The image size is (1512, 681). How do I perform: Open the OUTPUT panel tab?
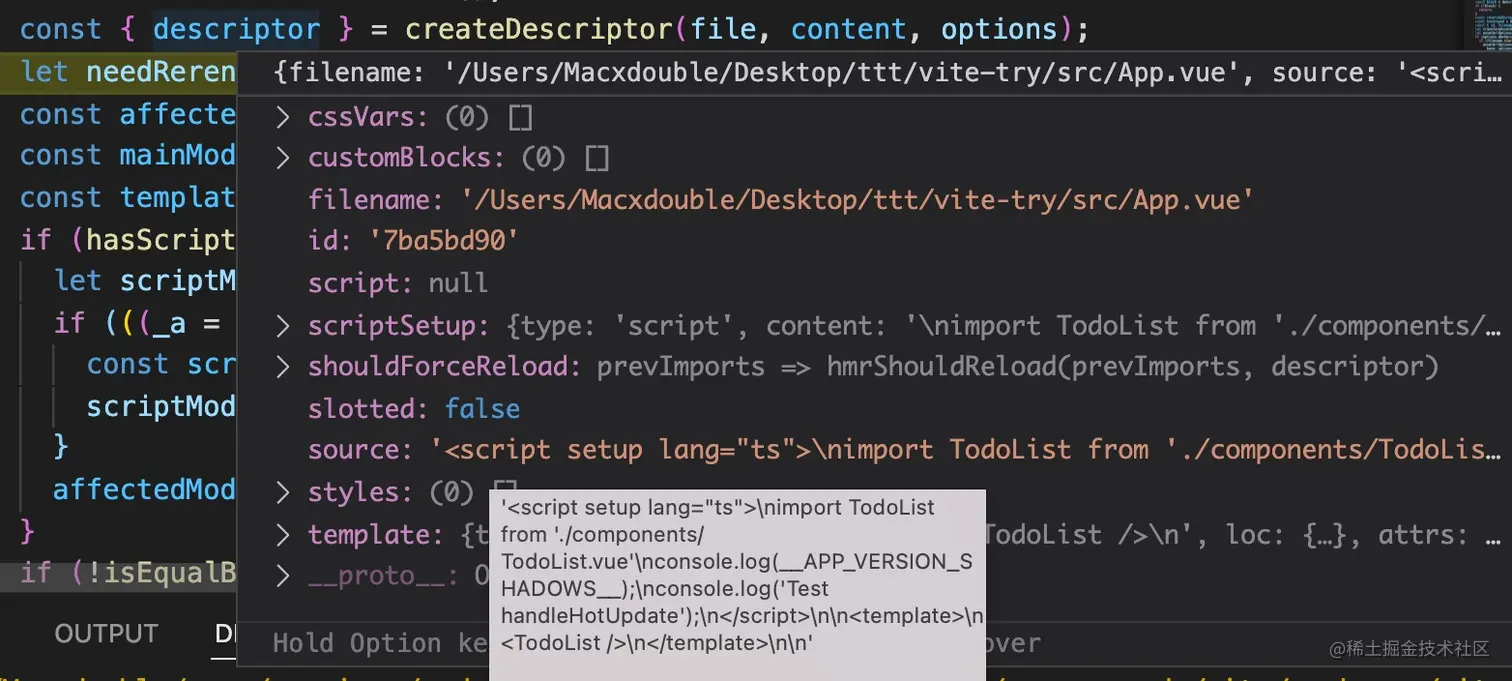(106, 634)
